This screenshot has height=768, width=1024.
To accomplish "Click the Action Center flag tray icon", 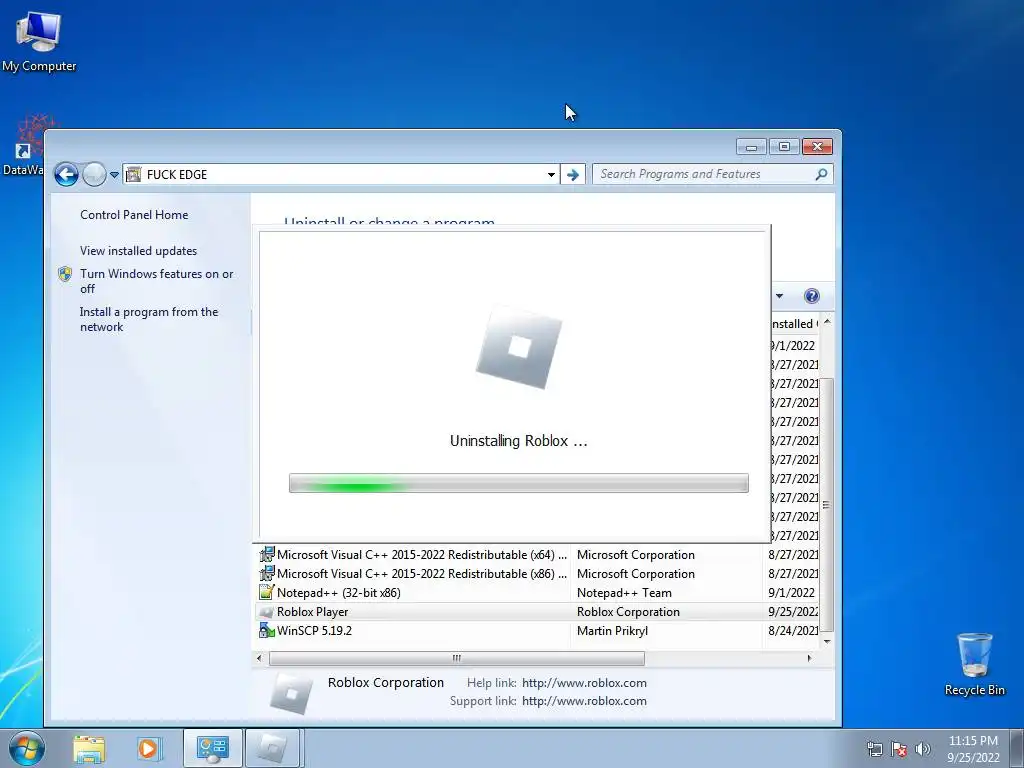I will point(899,749).
